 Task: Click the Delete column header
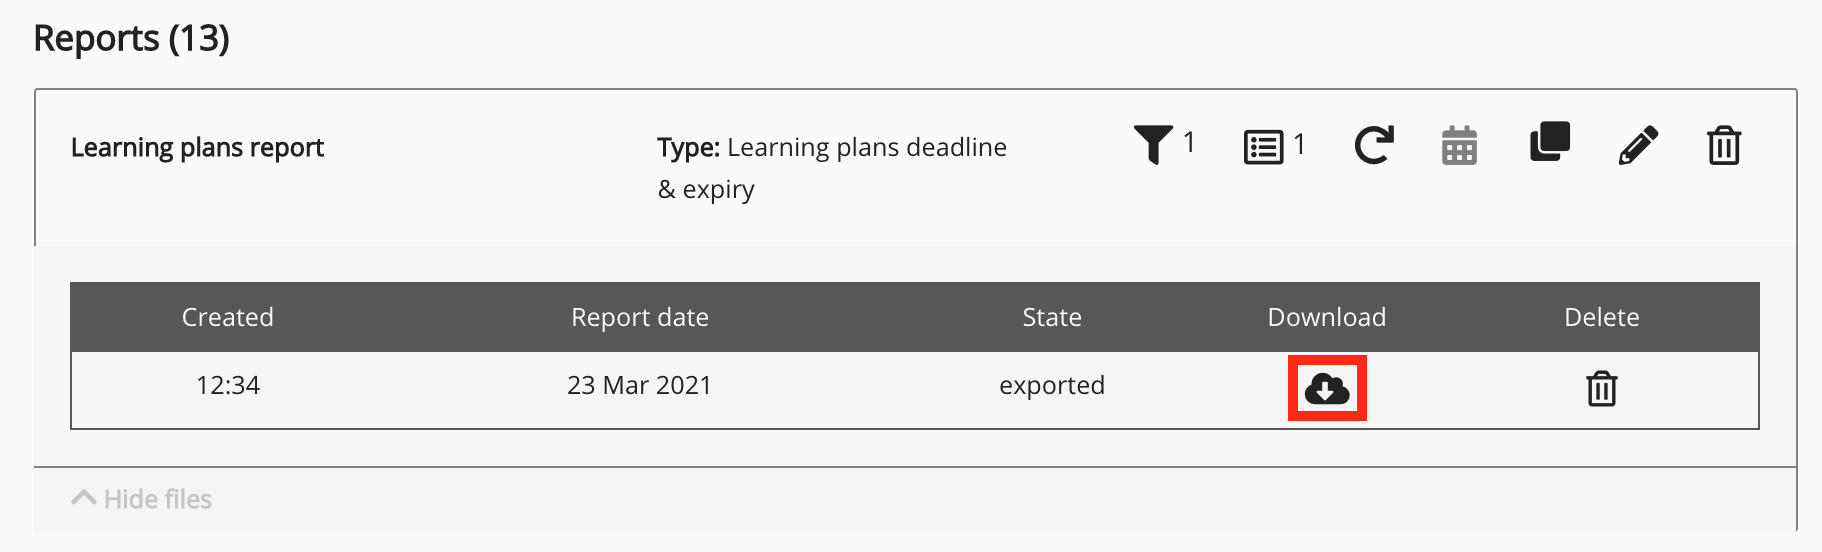click(x=1601, y=317)
